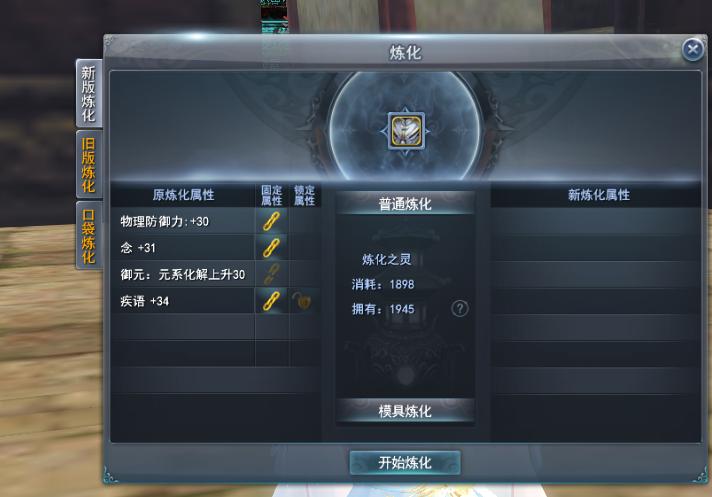Select 普通炼化 mode
The image size is (712, 497).
click(x=405, y=203)
